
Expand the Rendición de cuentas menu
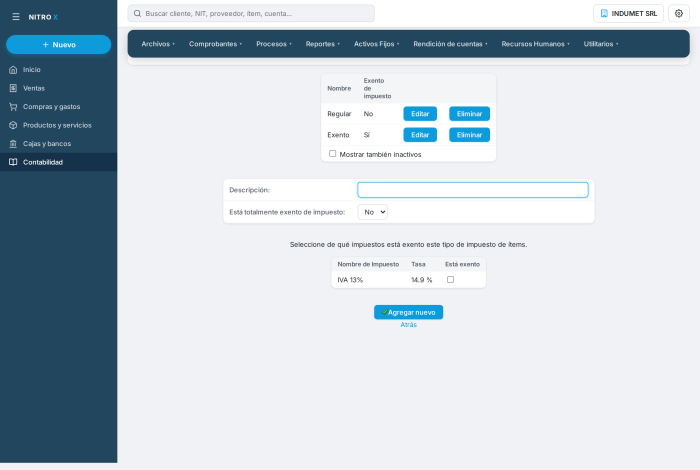point(450,44)
